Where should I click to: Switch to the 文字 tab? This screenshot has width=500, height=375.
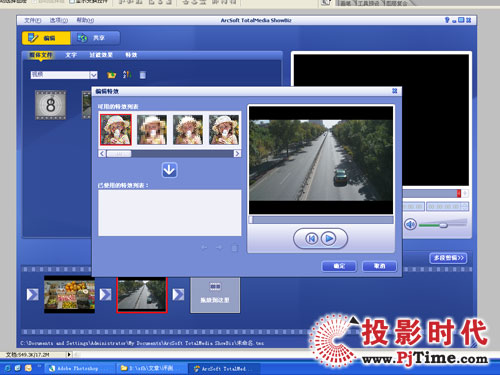(71, 55)
